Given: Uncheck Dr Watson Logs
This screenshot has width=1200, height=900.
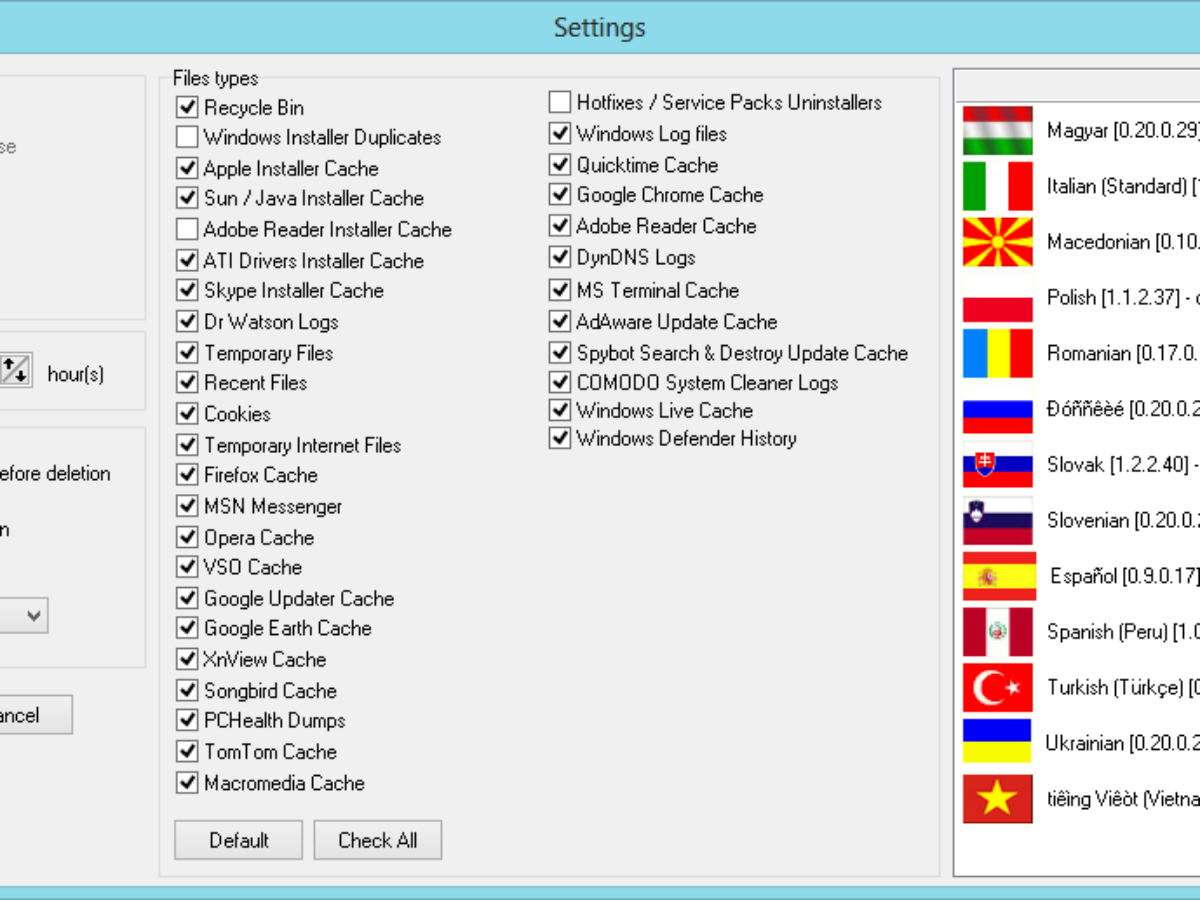Looking at the screenshot, I should [x=187, y=321].
